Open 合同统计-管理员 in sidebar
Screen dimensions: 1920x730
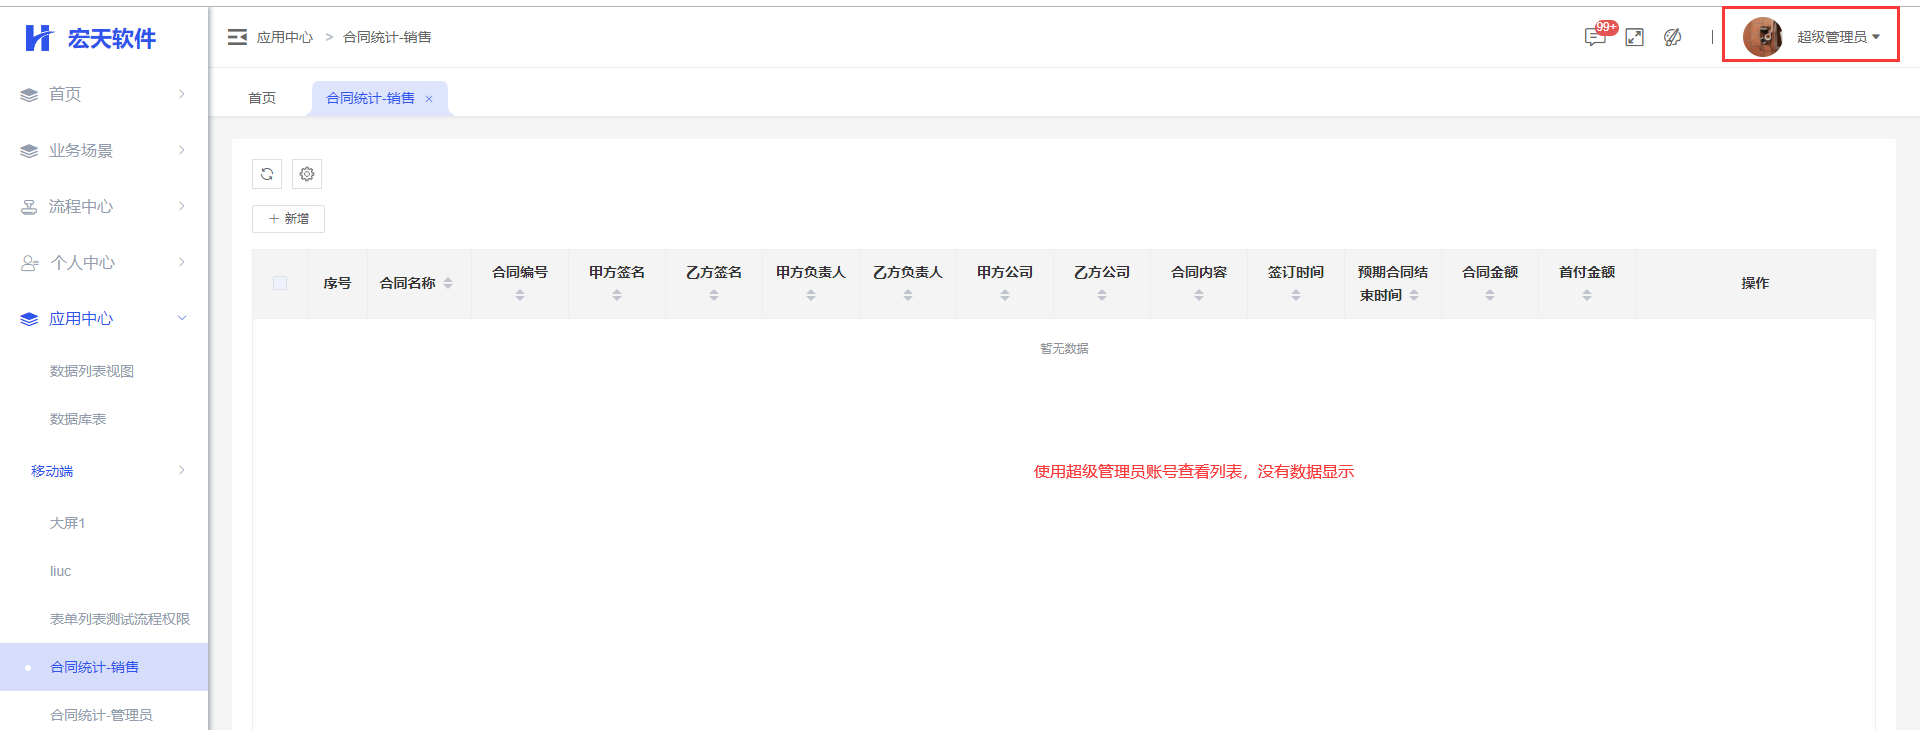101,715
